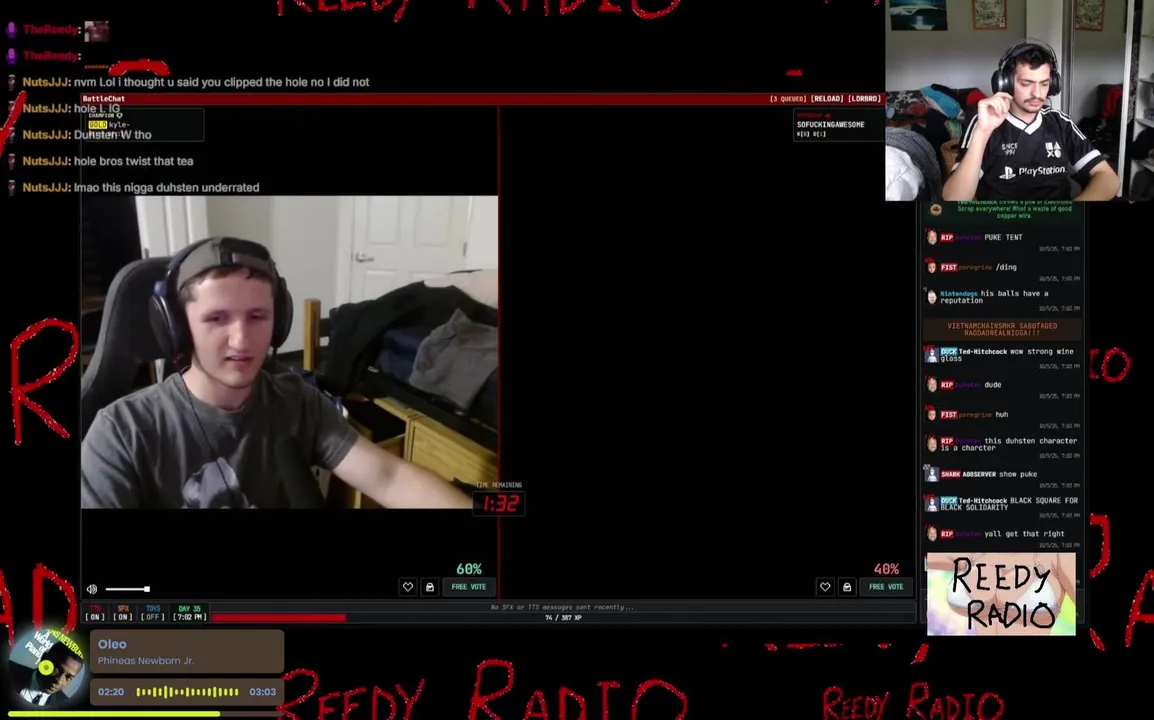Viewport: 1154px width, 720px height.
Task: Click the SHARK badge on show puke message
Action: click(x=950, y=474)
